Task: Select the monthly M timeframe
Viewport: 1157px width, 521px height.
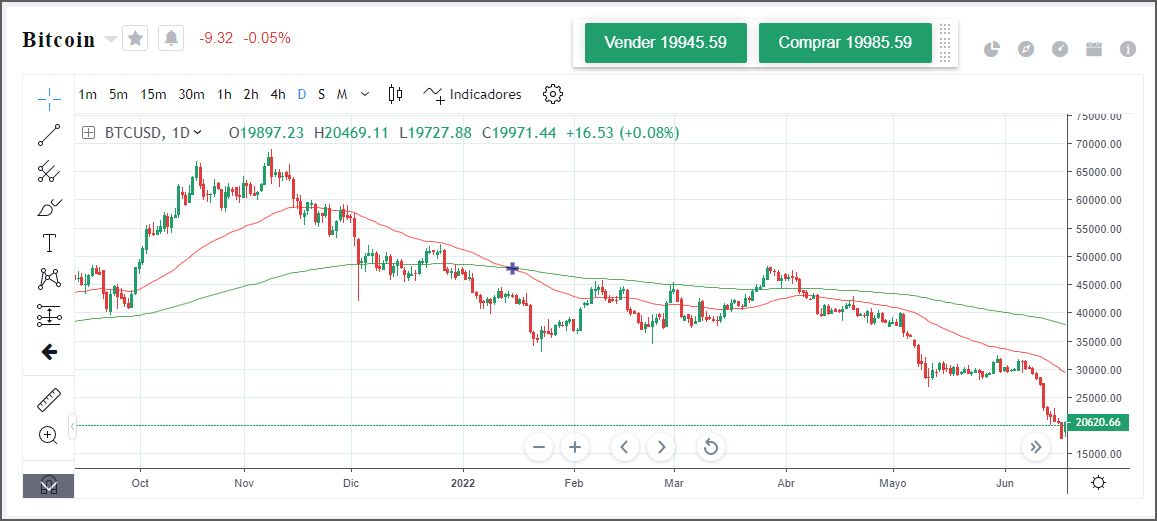Action: tap(342, 94)
